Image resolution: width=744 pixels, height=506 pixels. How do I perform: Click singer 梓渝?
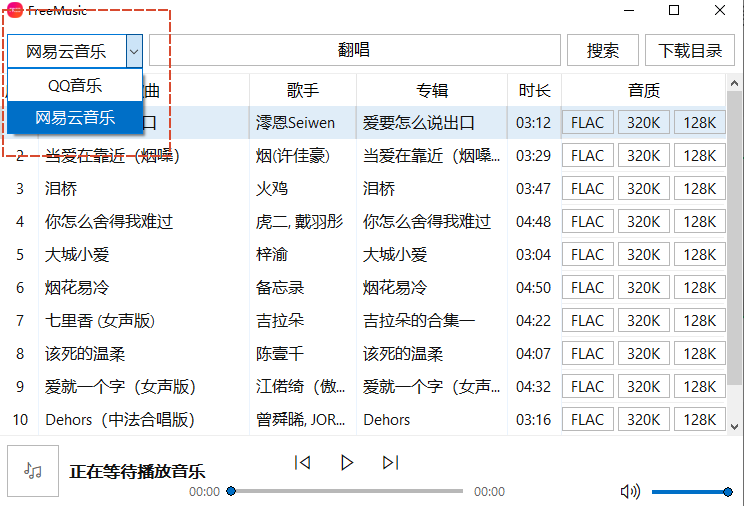coord(272,254)
